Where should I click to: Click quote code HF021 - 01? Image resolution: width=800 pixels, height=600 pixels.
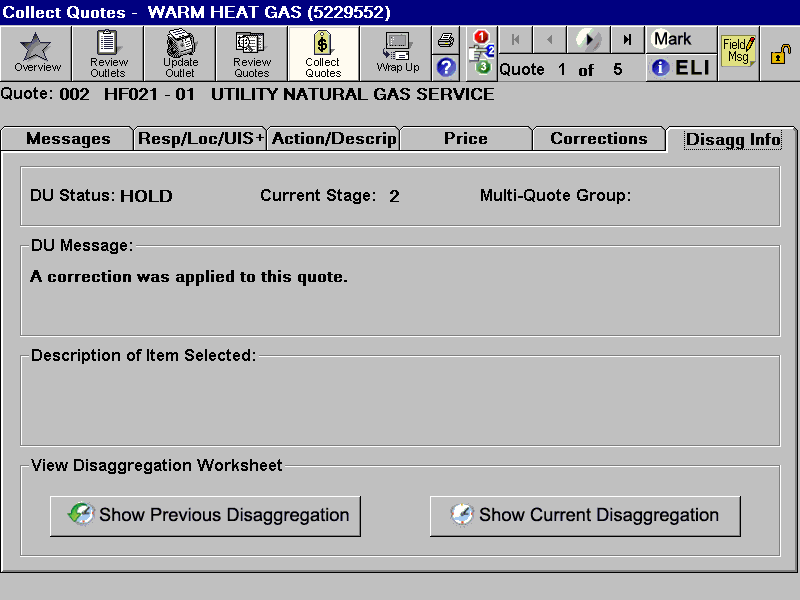pos(149,94)
